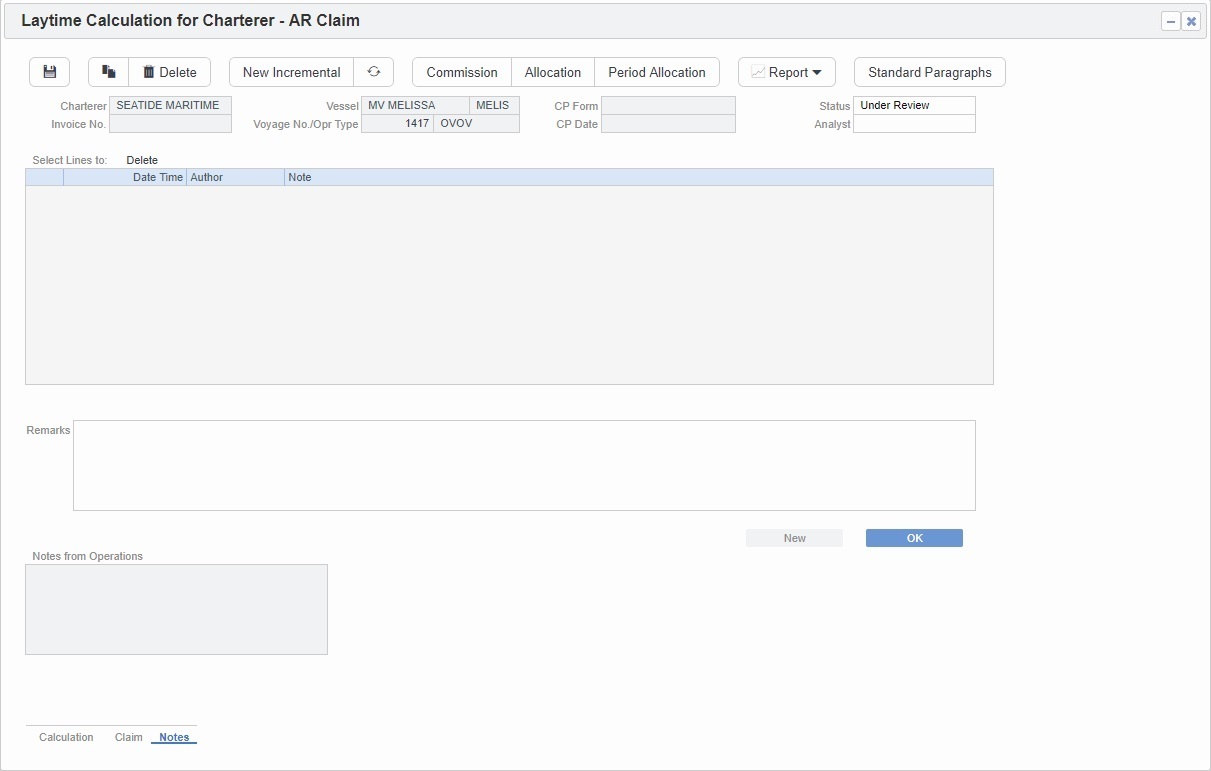Open Period Allocation
This screenshot has height=771, width=1211.
(657, 72)
